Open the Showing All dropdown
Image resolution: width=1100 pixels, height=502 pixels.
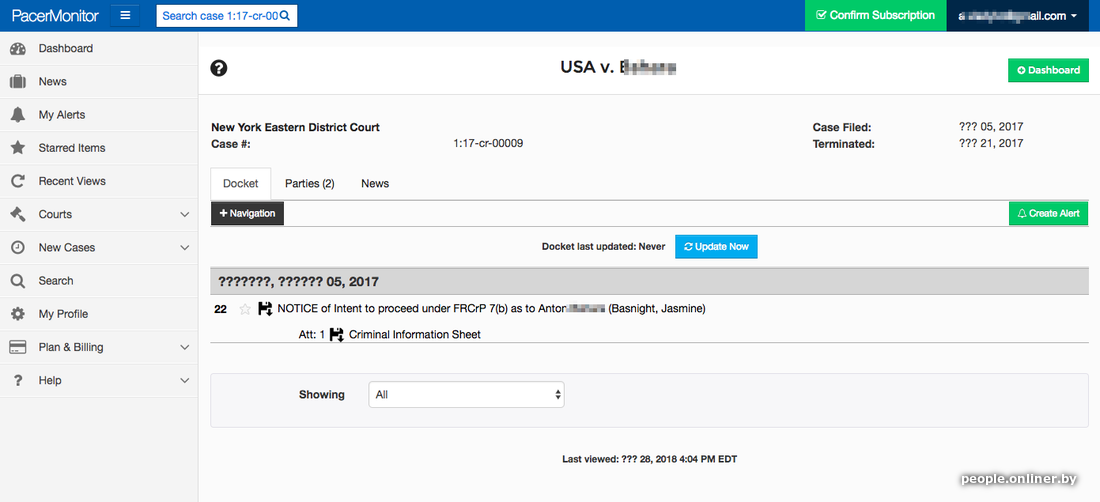click(x=467, y=395)
